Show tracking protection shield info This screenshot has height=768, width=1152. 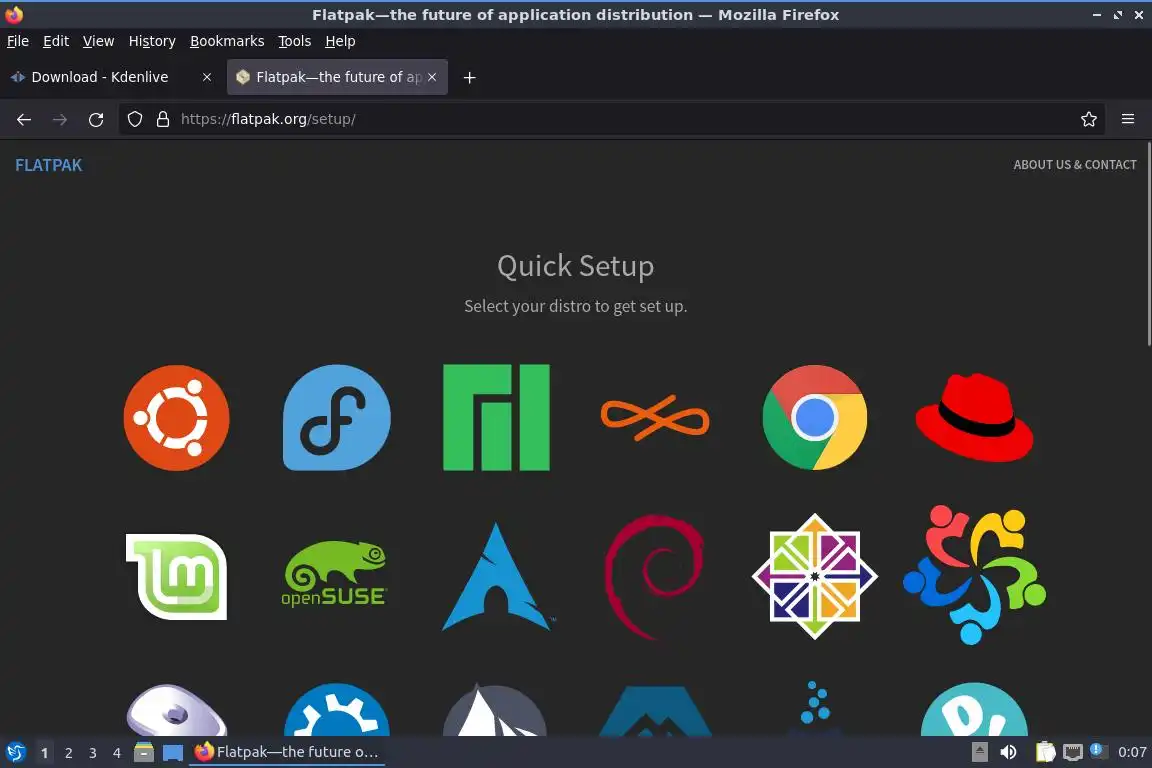(x=134, y=119)
